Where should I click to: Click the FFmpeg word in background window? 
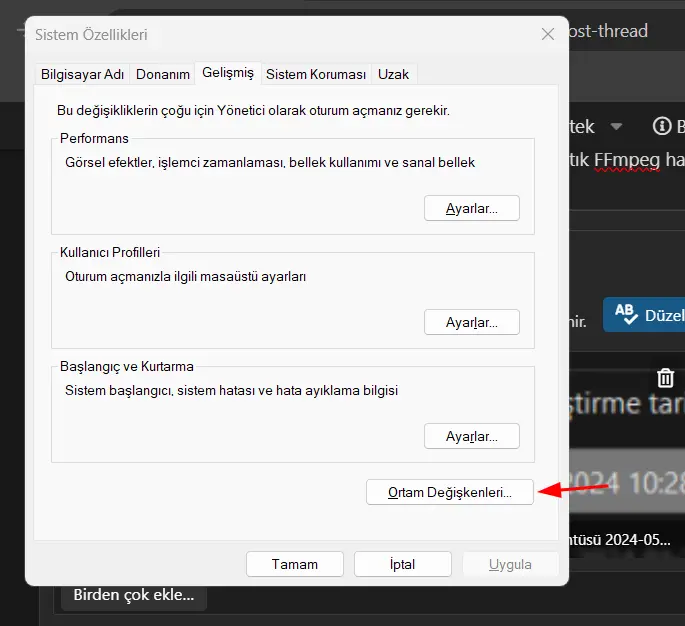tap(627, 160)
